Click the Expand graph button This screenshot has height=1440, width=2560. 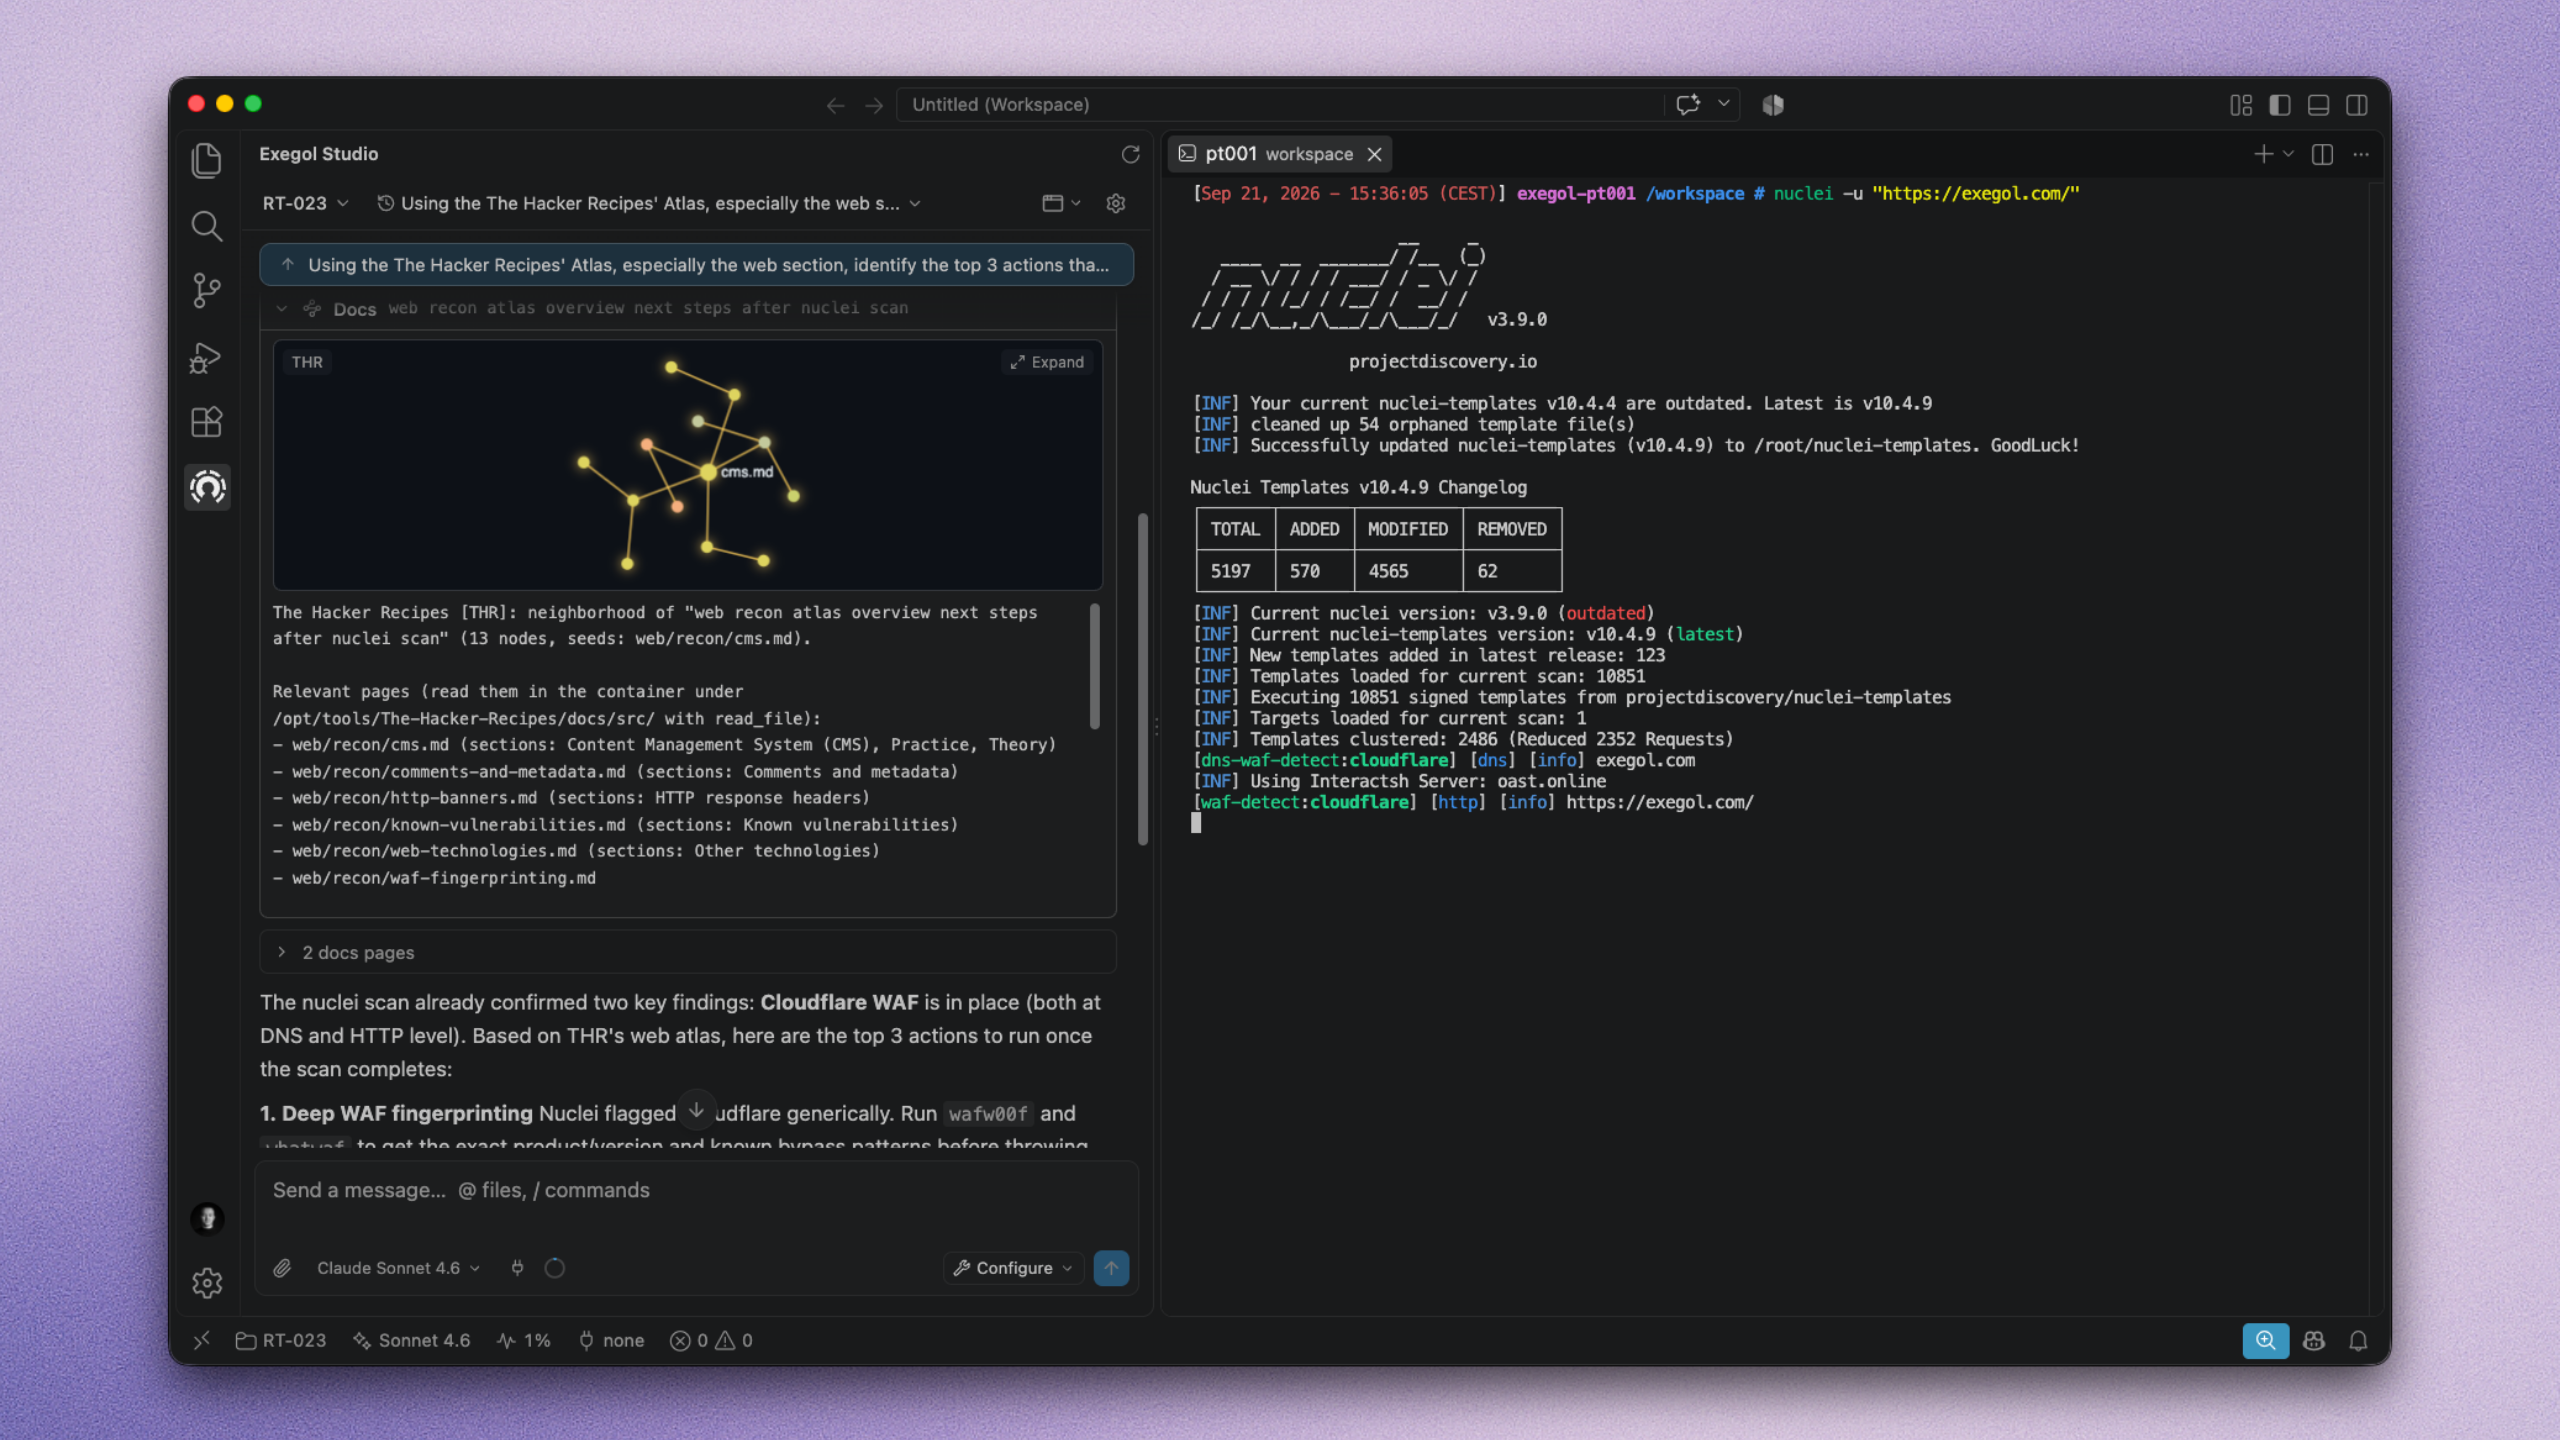pos(1047,362)
